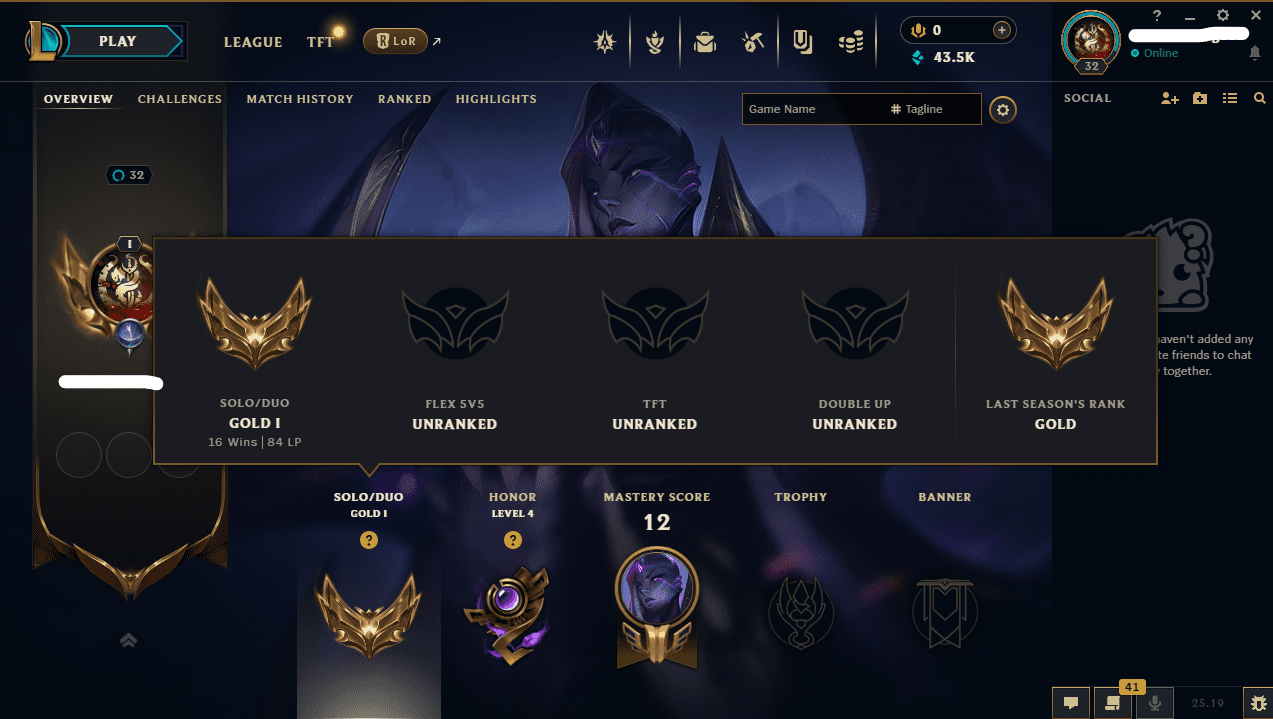Open the Loot crafting hammer icon
1273x719 pixels.
[753, 42]
